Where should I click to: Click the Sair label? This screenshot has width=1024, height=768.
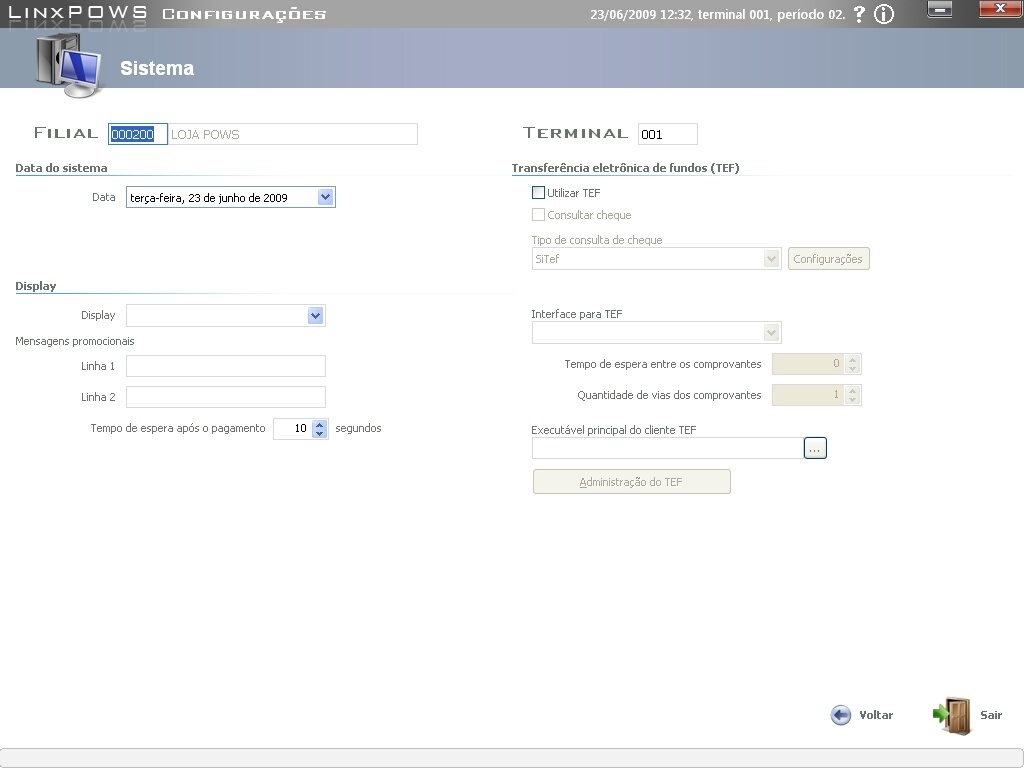point(991,715)
